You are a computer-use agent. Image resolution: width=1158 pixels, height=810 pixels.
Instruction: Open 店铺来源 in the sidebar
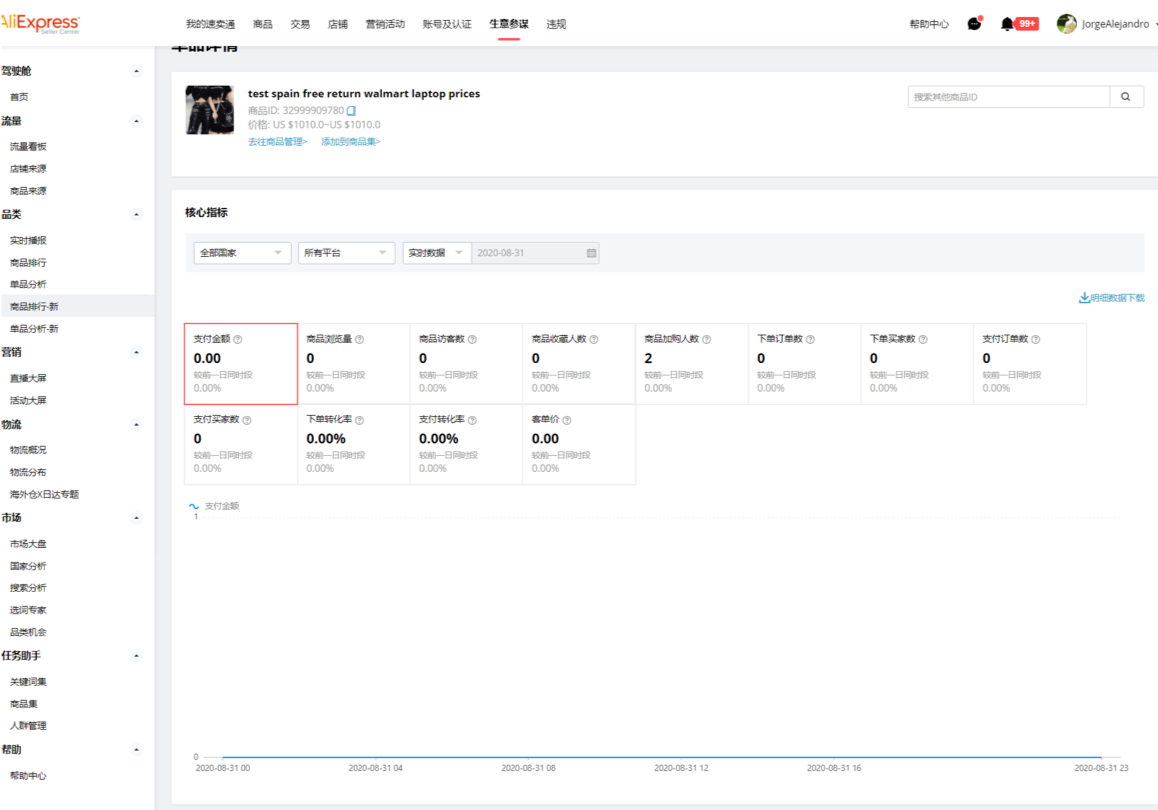point(28,169)
